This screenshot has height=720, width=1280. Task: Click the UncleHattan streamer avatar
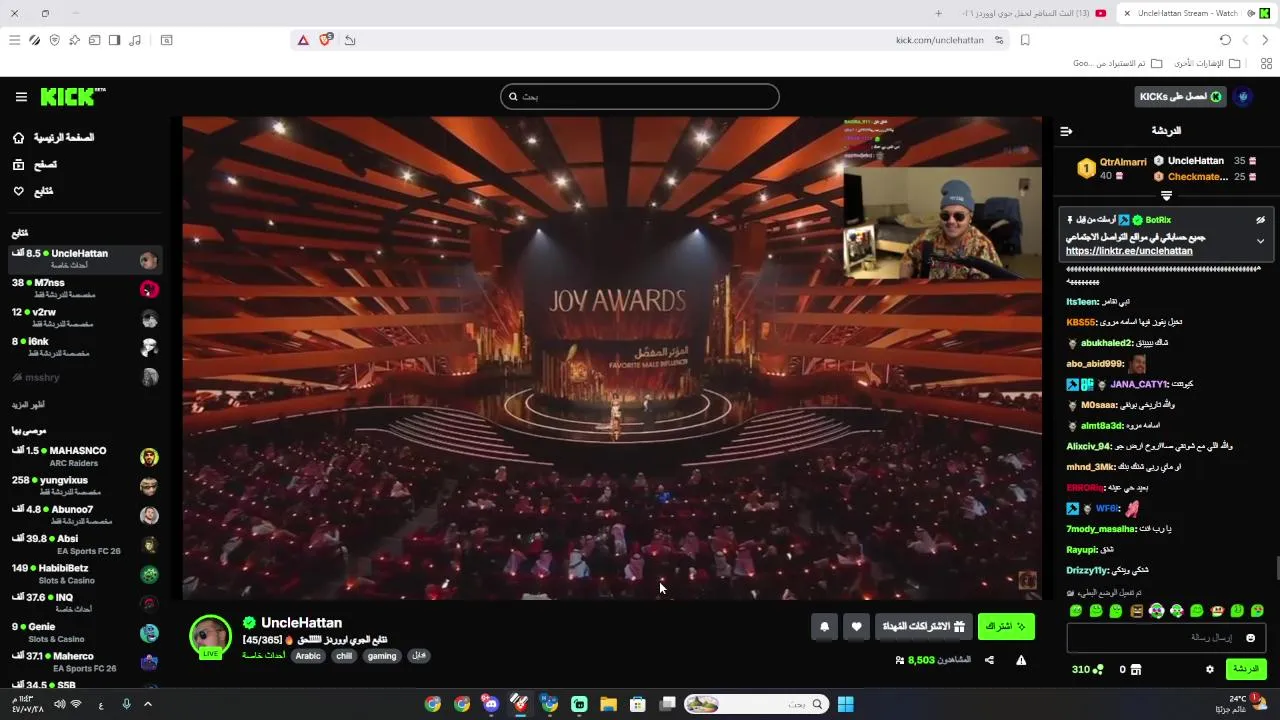click(210, 636)
